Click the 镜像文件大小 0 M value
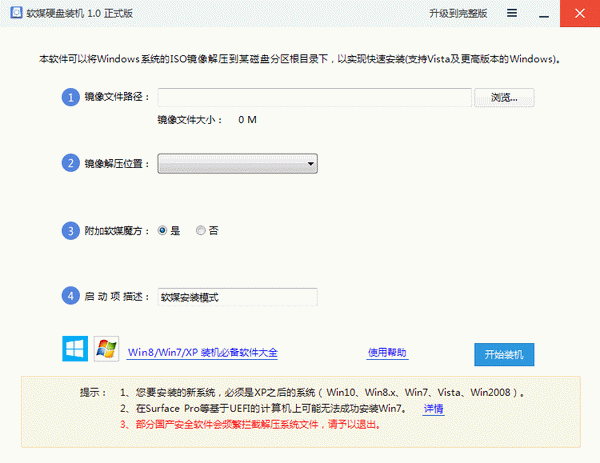Image resolution: width=600 pixels, height=463 pixels. click(247, 120)
